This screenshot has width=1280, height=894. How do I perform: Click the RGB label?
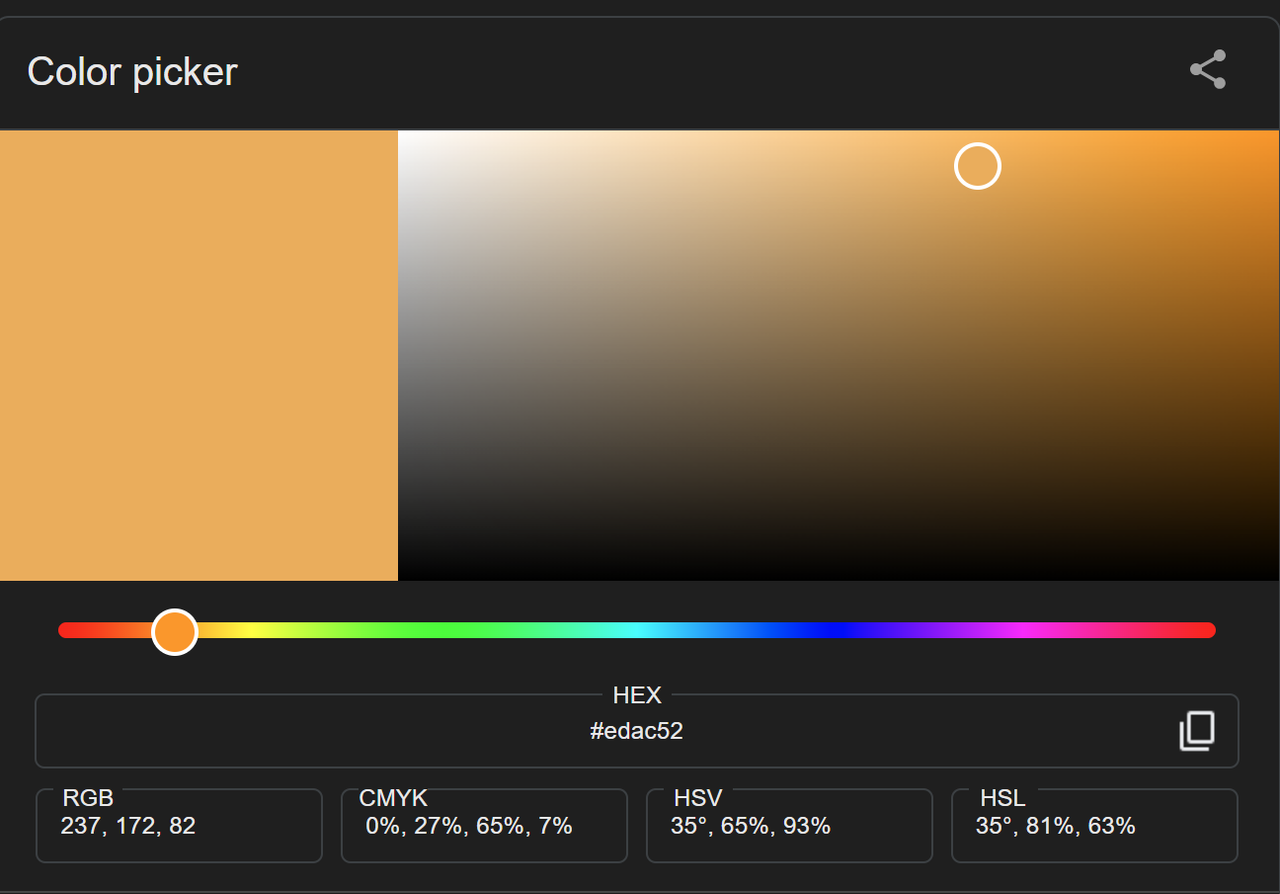[88, 798]
